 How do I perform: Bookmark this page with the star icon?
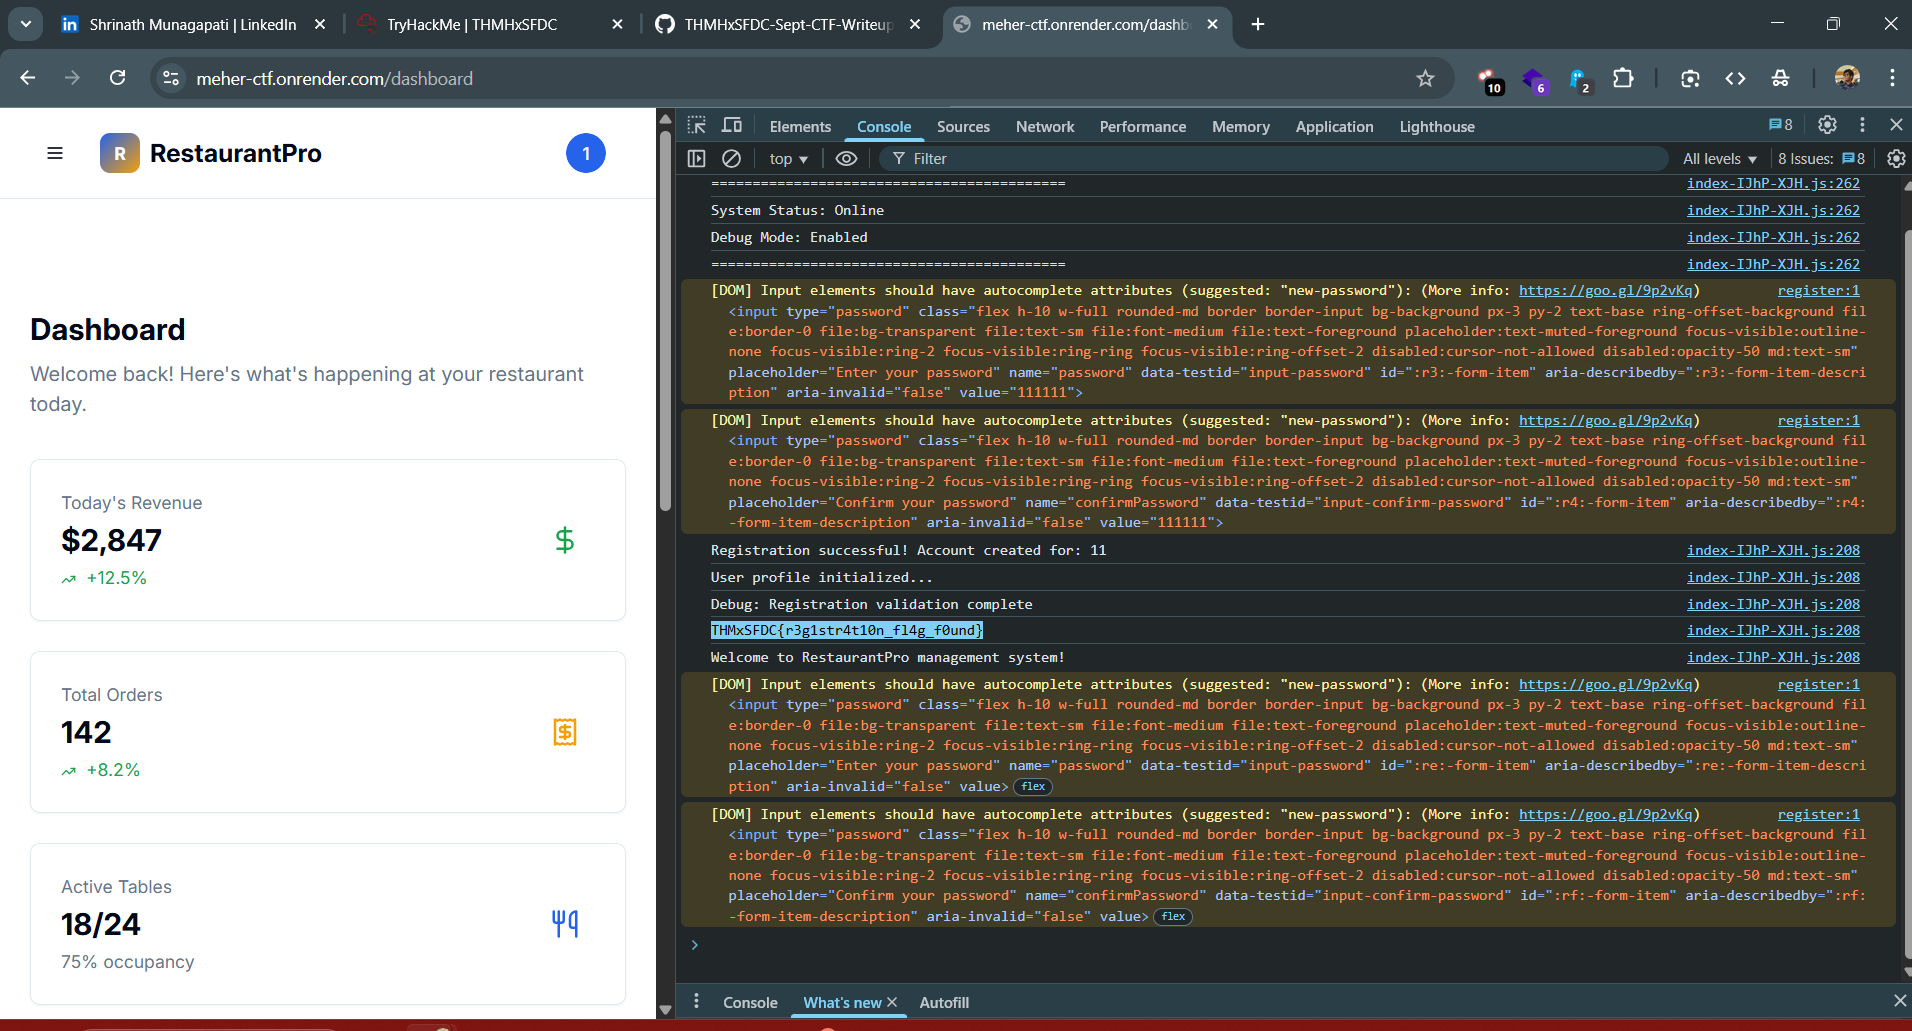[1425, 78]
